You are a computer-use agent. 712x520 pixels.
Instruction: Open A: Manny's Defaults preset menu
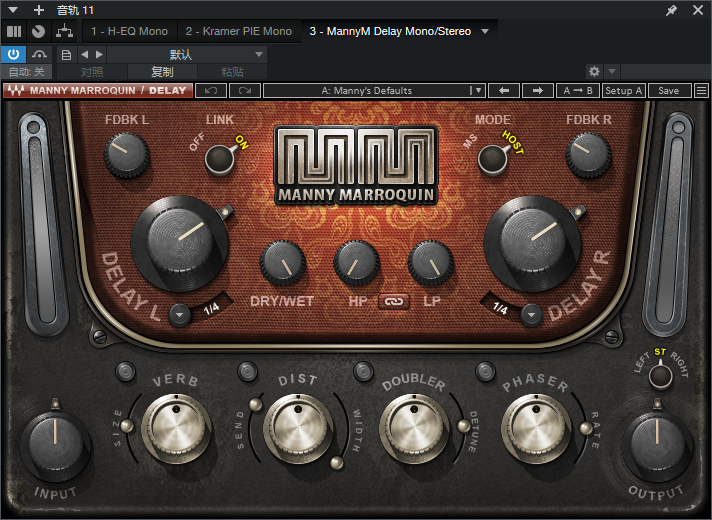(x=374, y=90)
